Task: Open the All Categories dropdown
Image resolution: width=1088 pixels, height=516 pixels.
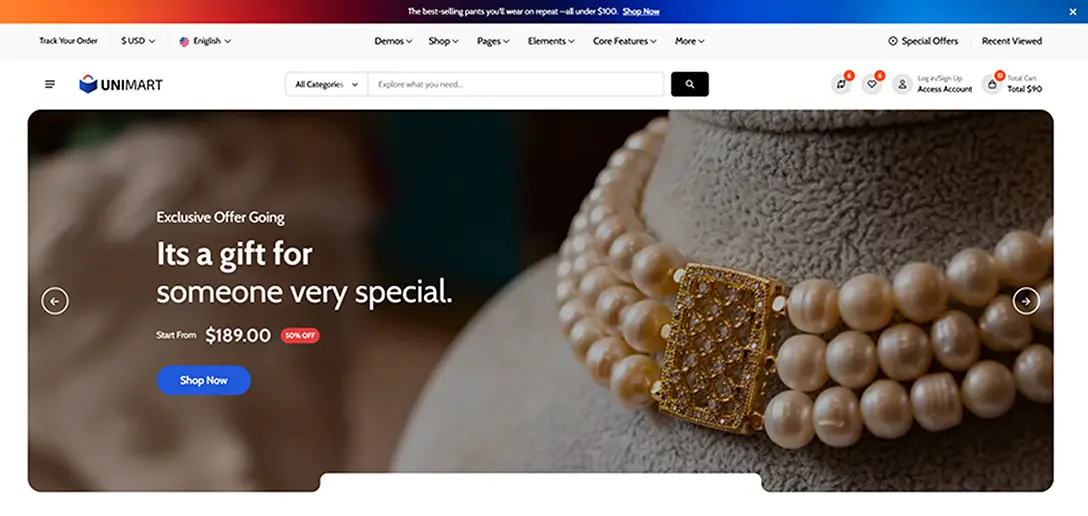Action: (327, 85)
